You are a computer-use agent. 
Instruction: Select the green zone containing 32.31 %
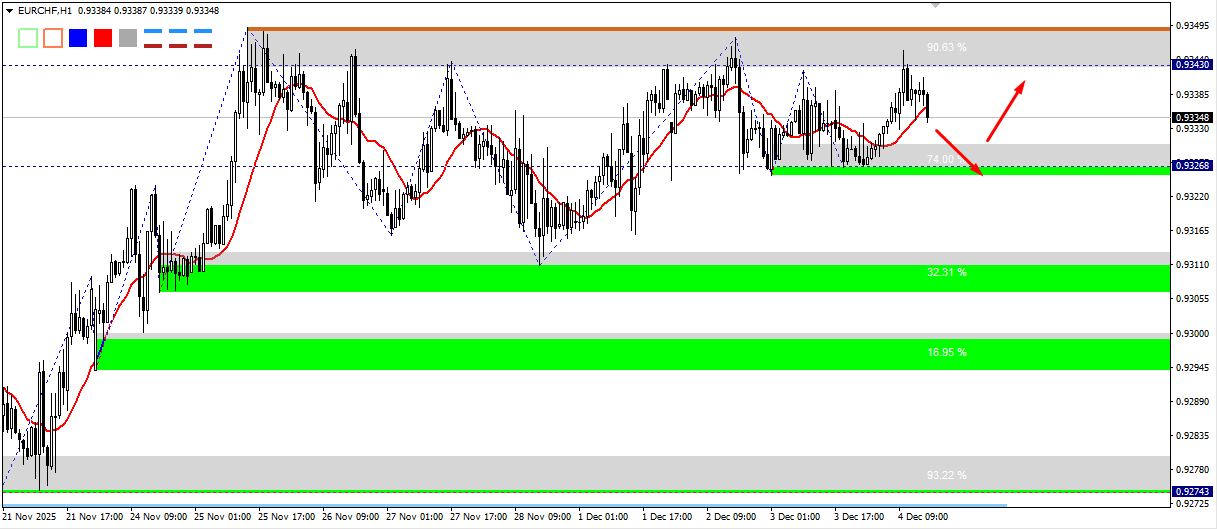[x=664, y=278]
